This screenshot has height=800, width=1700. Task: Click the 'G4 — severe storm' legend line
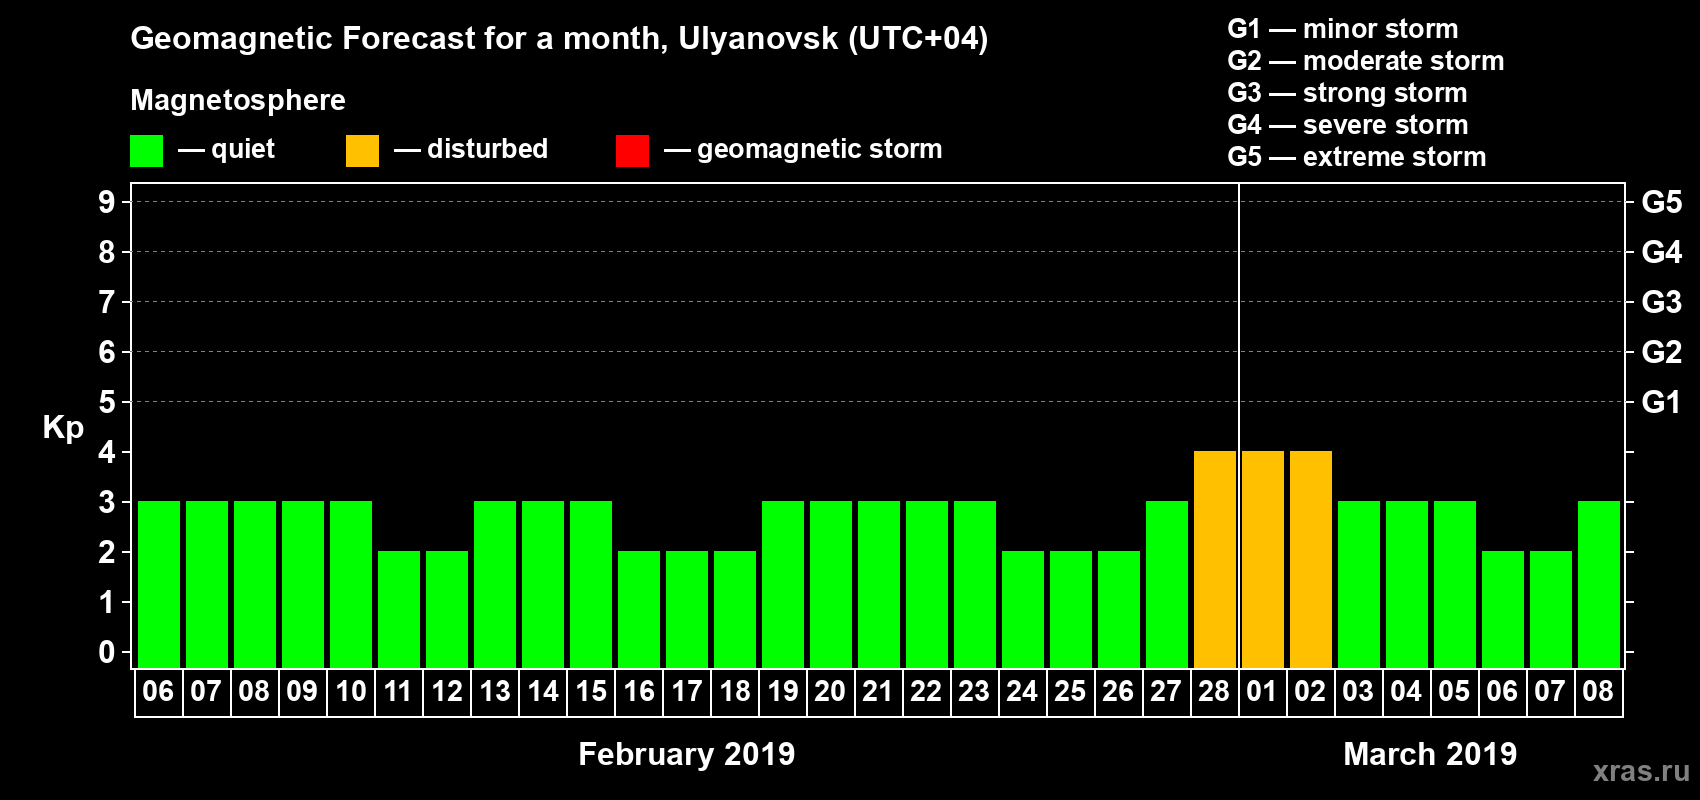(x=1348, y=125)
